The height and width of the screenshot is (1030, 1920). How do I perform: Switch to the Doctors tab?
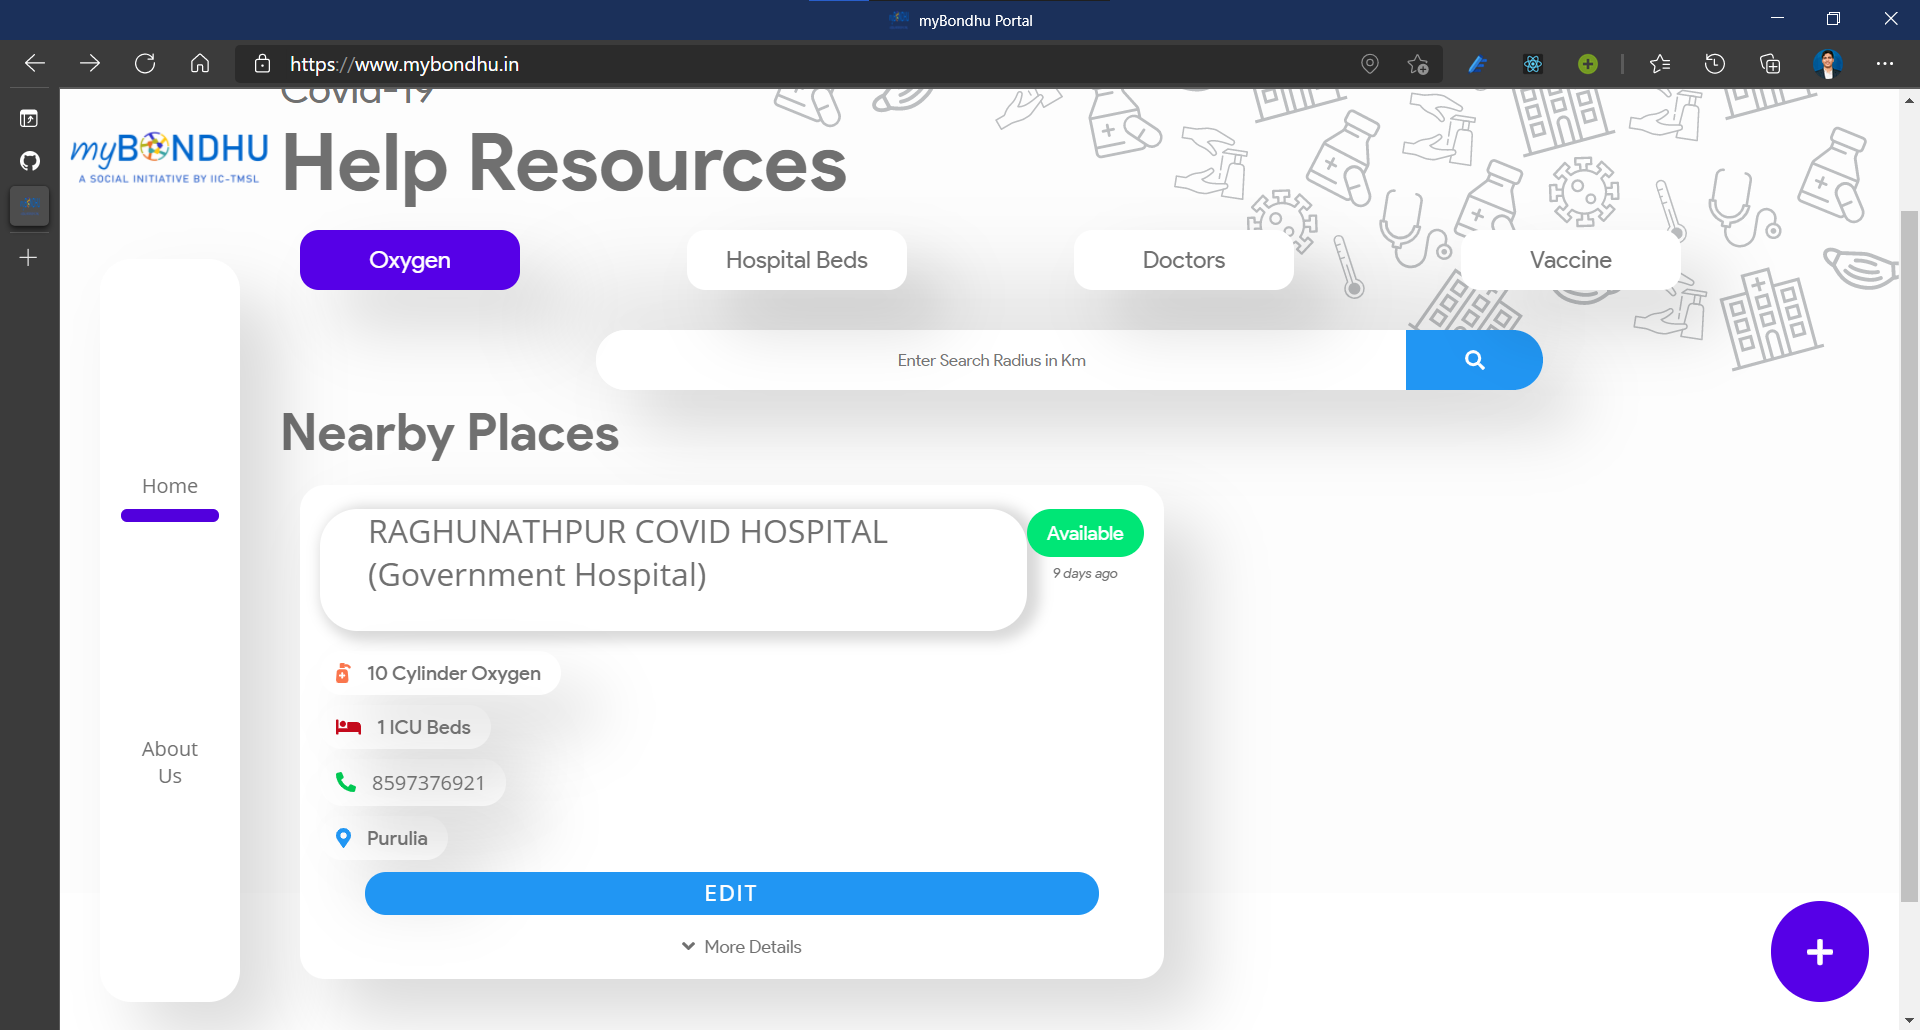[1183, 260]
